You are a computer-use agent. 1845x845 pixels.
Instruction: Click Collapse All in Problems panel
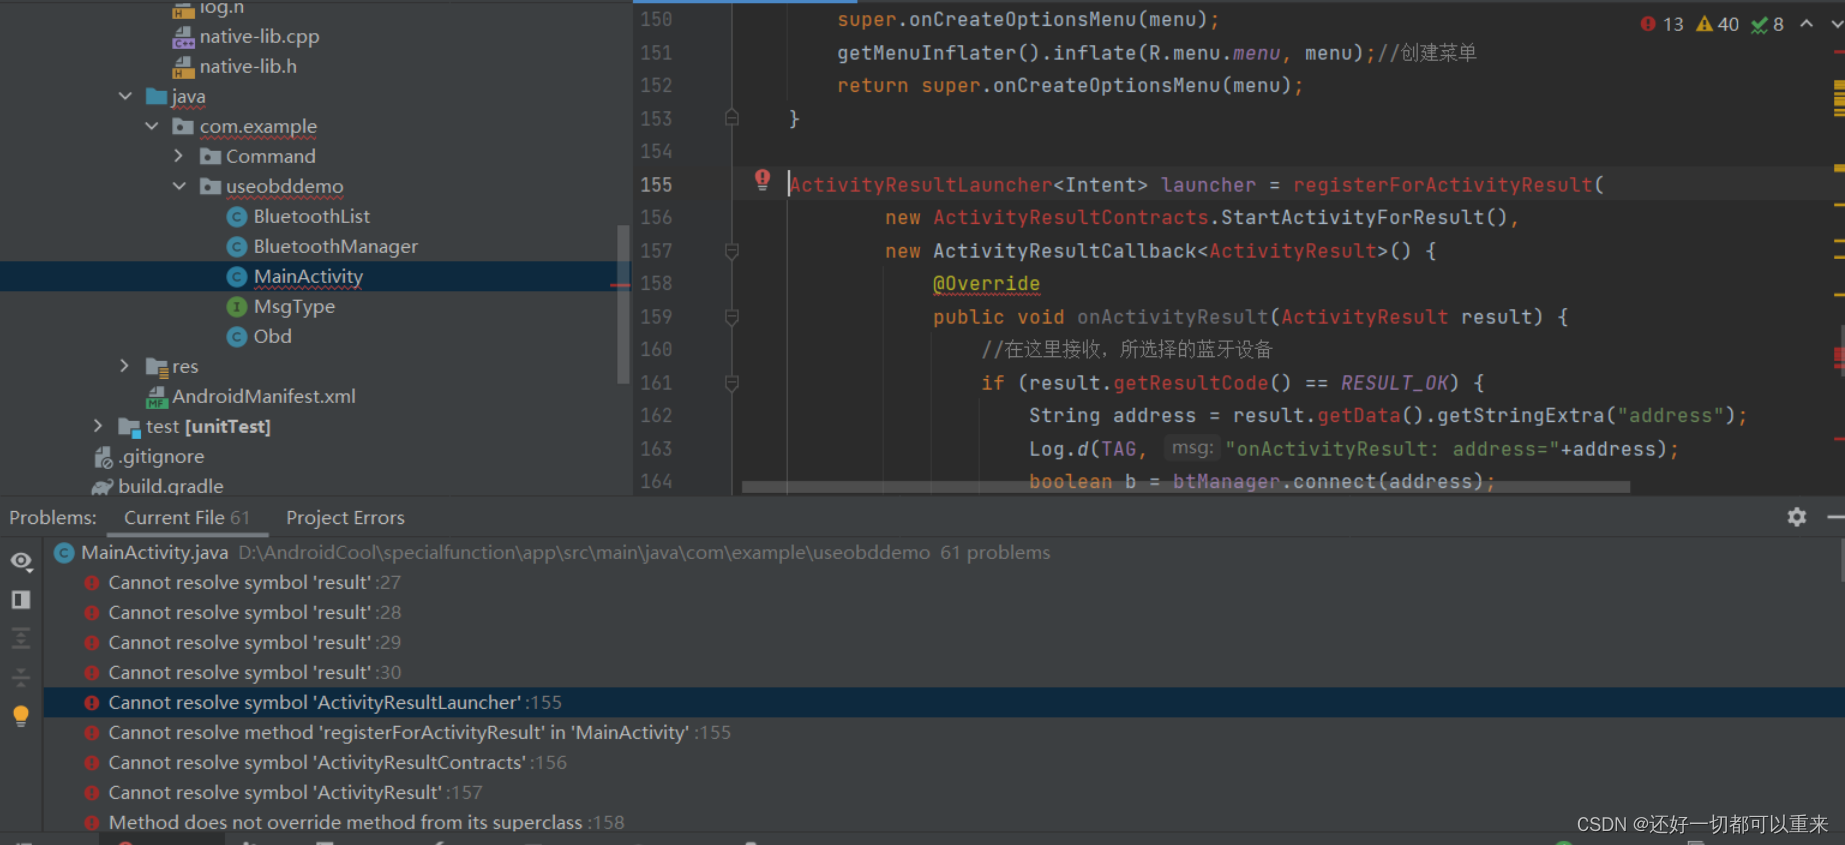coord(21,677)
